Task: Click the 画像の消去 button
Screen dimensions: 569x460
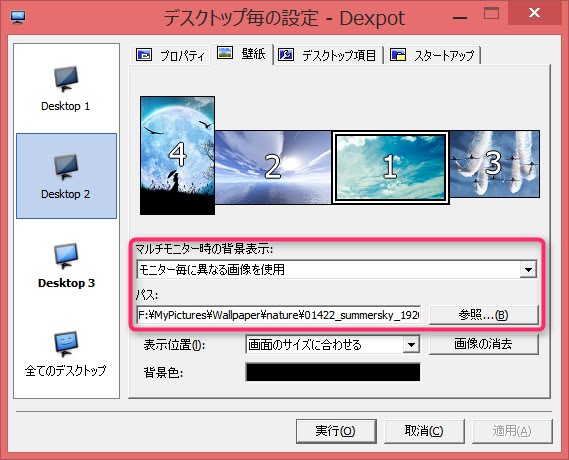Action: point(483,344)
